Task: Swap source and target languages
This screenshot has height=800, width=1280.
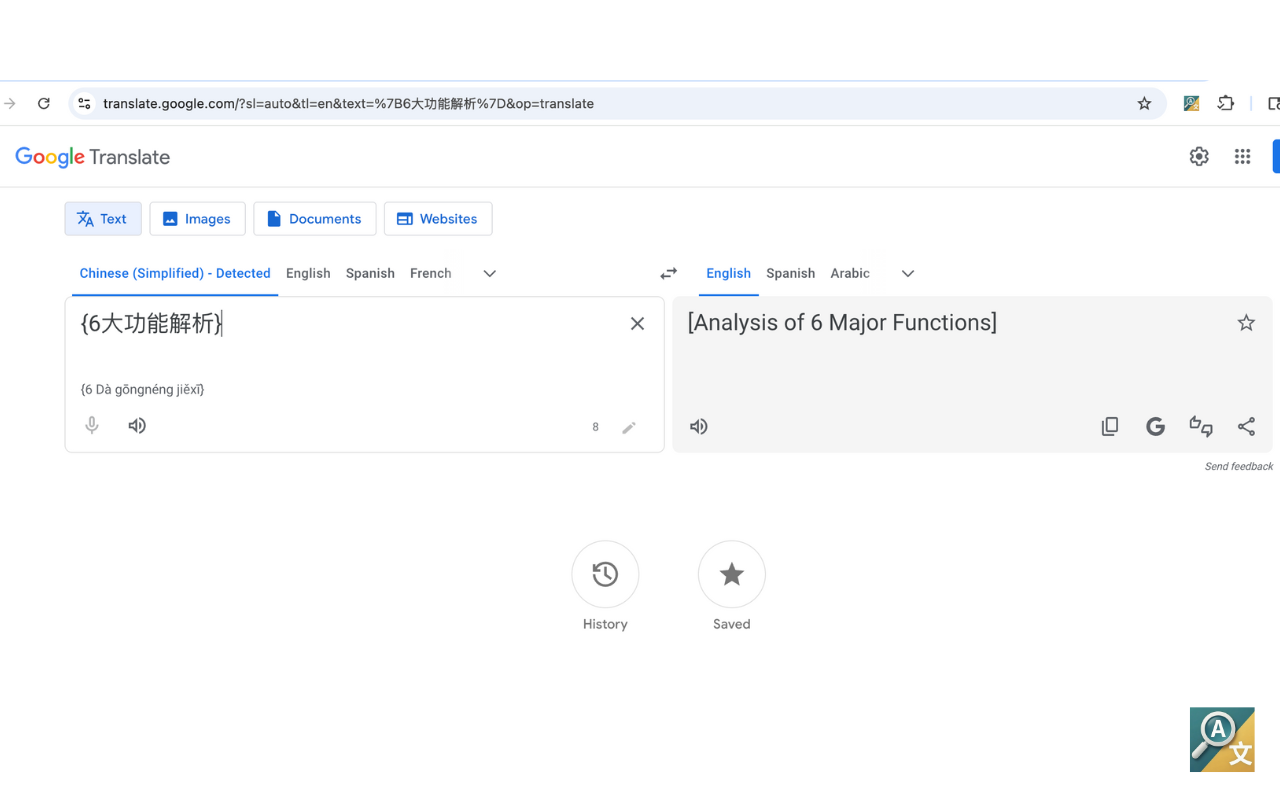Action: pos(668,272)
